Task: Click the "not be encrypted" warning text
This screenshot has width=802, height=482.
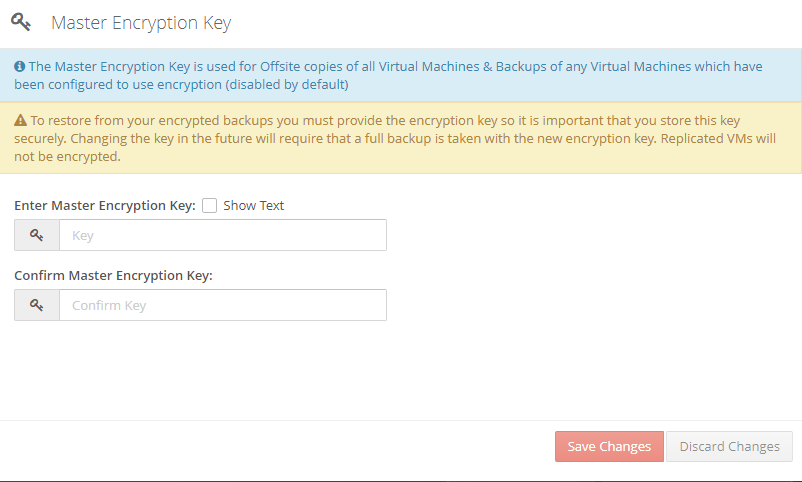Action: (68, 157)
